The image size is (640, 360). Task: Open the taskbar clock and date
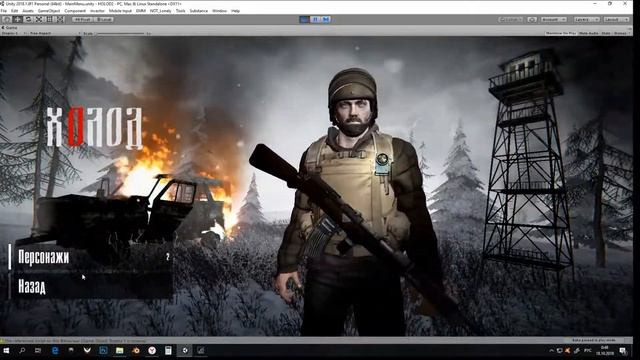tap(605, 351)
